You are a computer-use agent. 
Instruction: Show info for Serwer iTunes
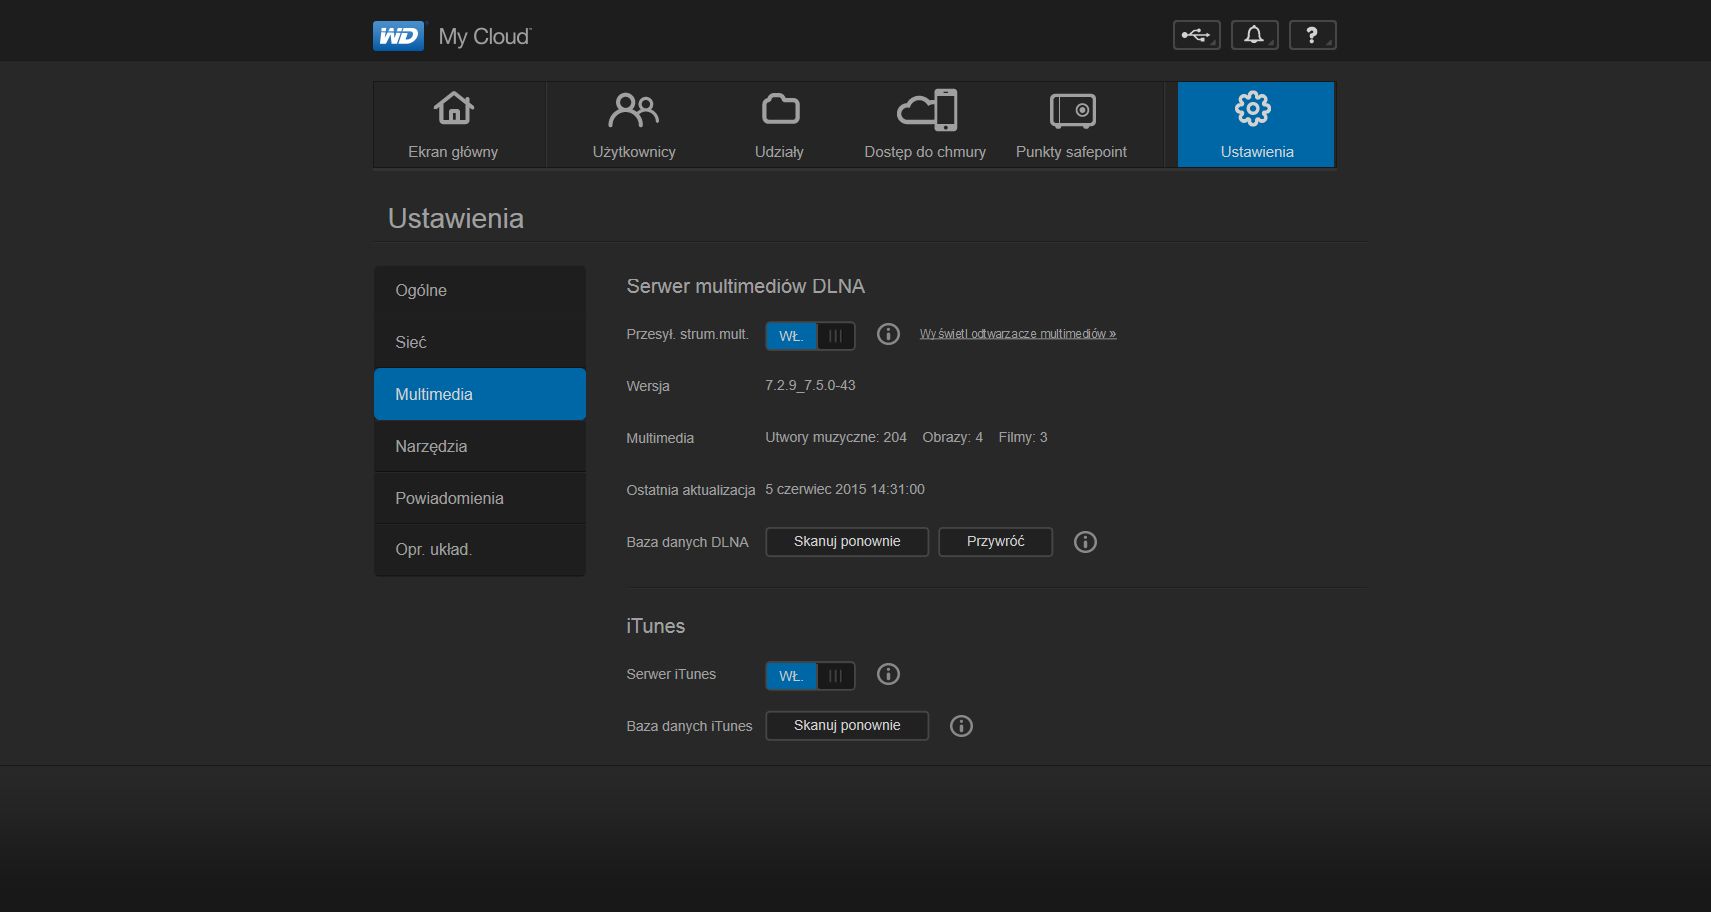[x=888, y=674]
